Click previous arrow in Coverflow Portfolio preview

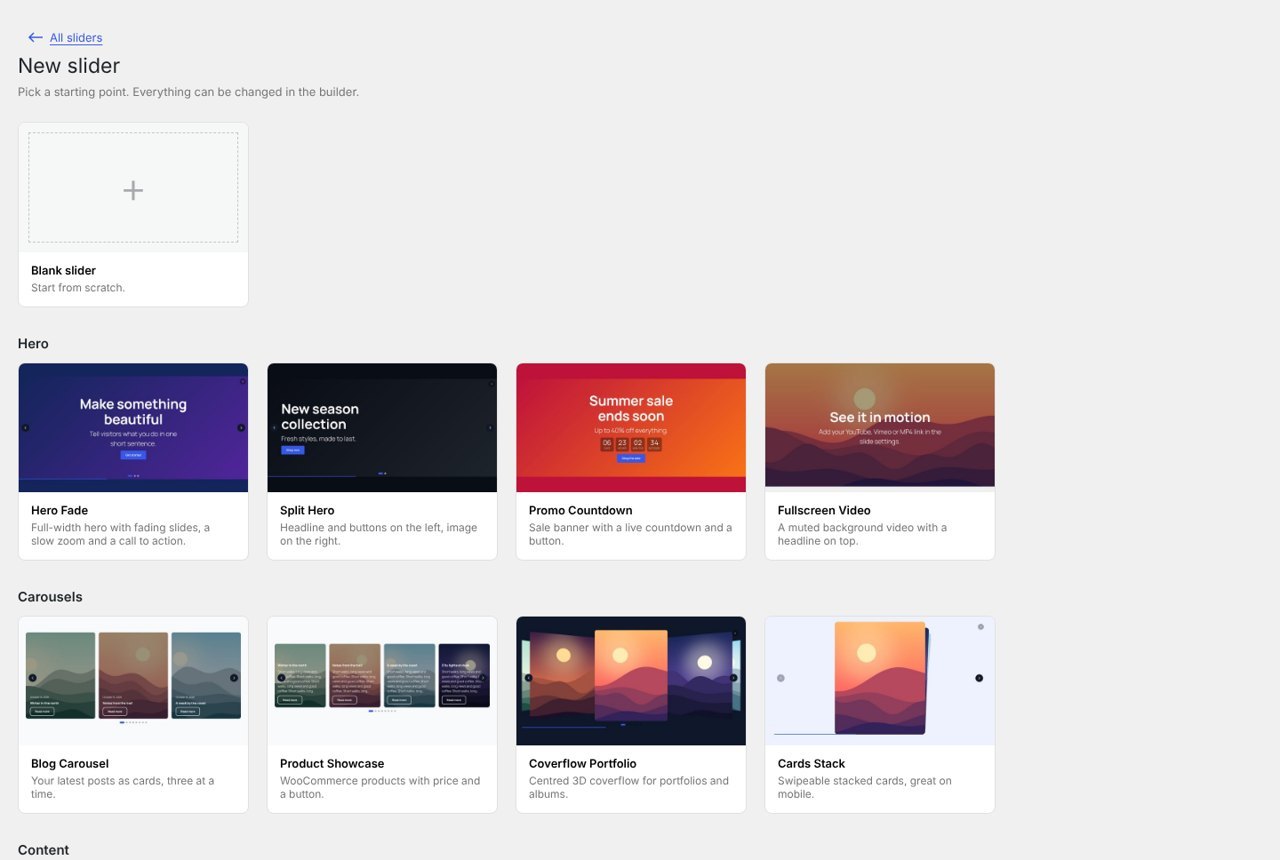pyautogui.click(x=528, y=678)
